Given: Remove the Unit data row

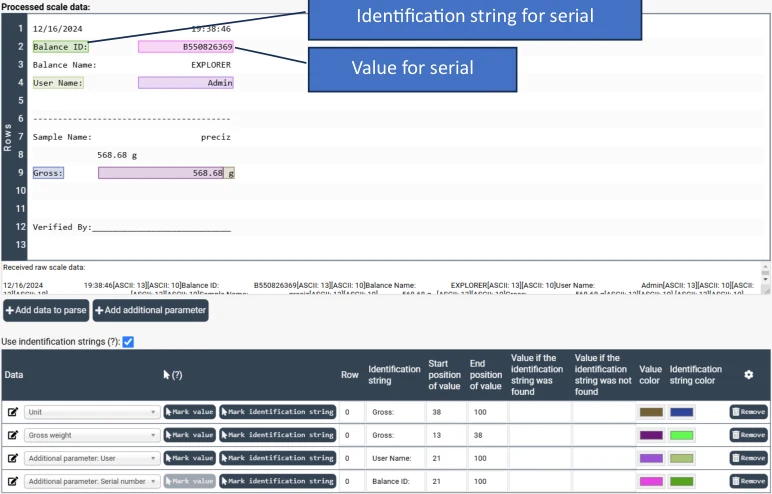Looking at the screenshot, I should [748, 412].
